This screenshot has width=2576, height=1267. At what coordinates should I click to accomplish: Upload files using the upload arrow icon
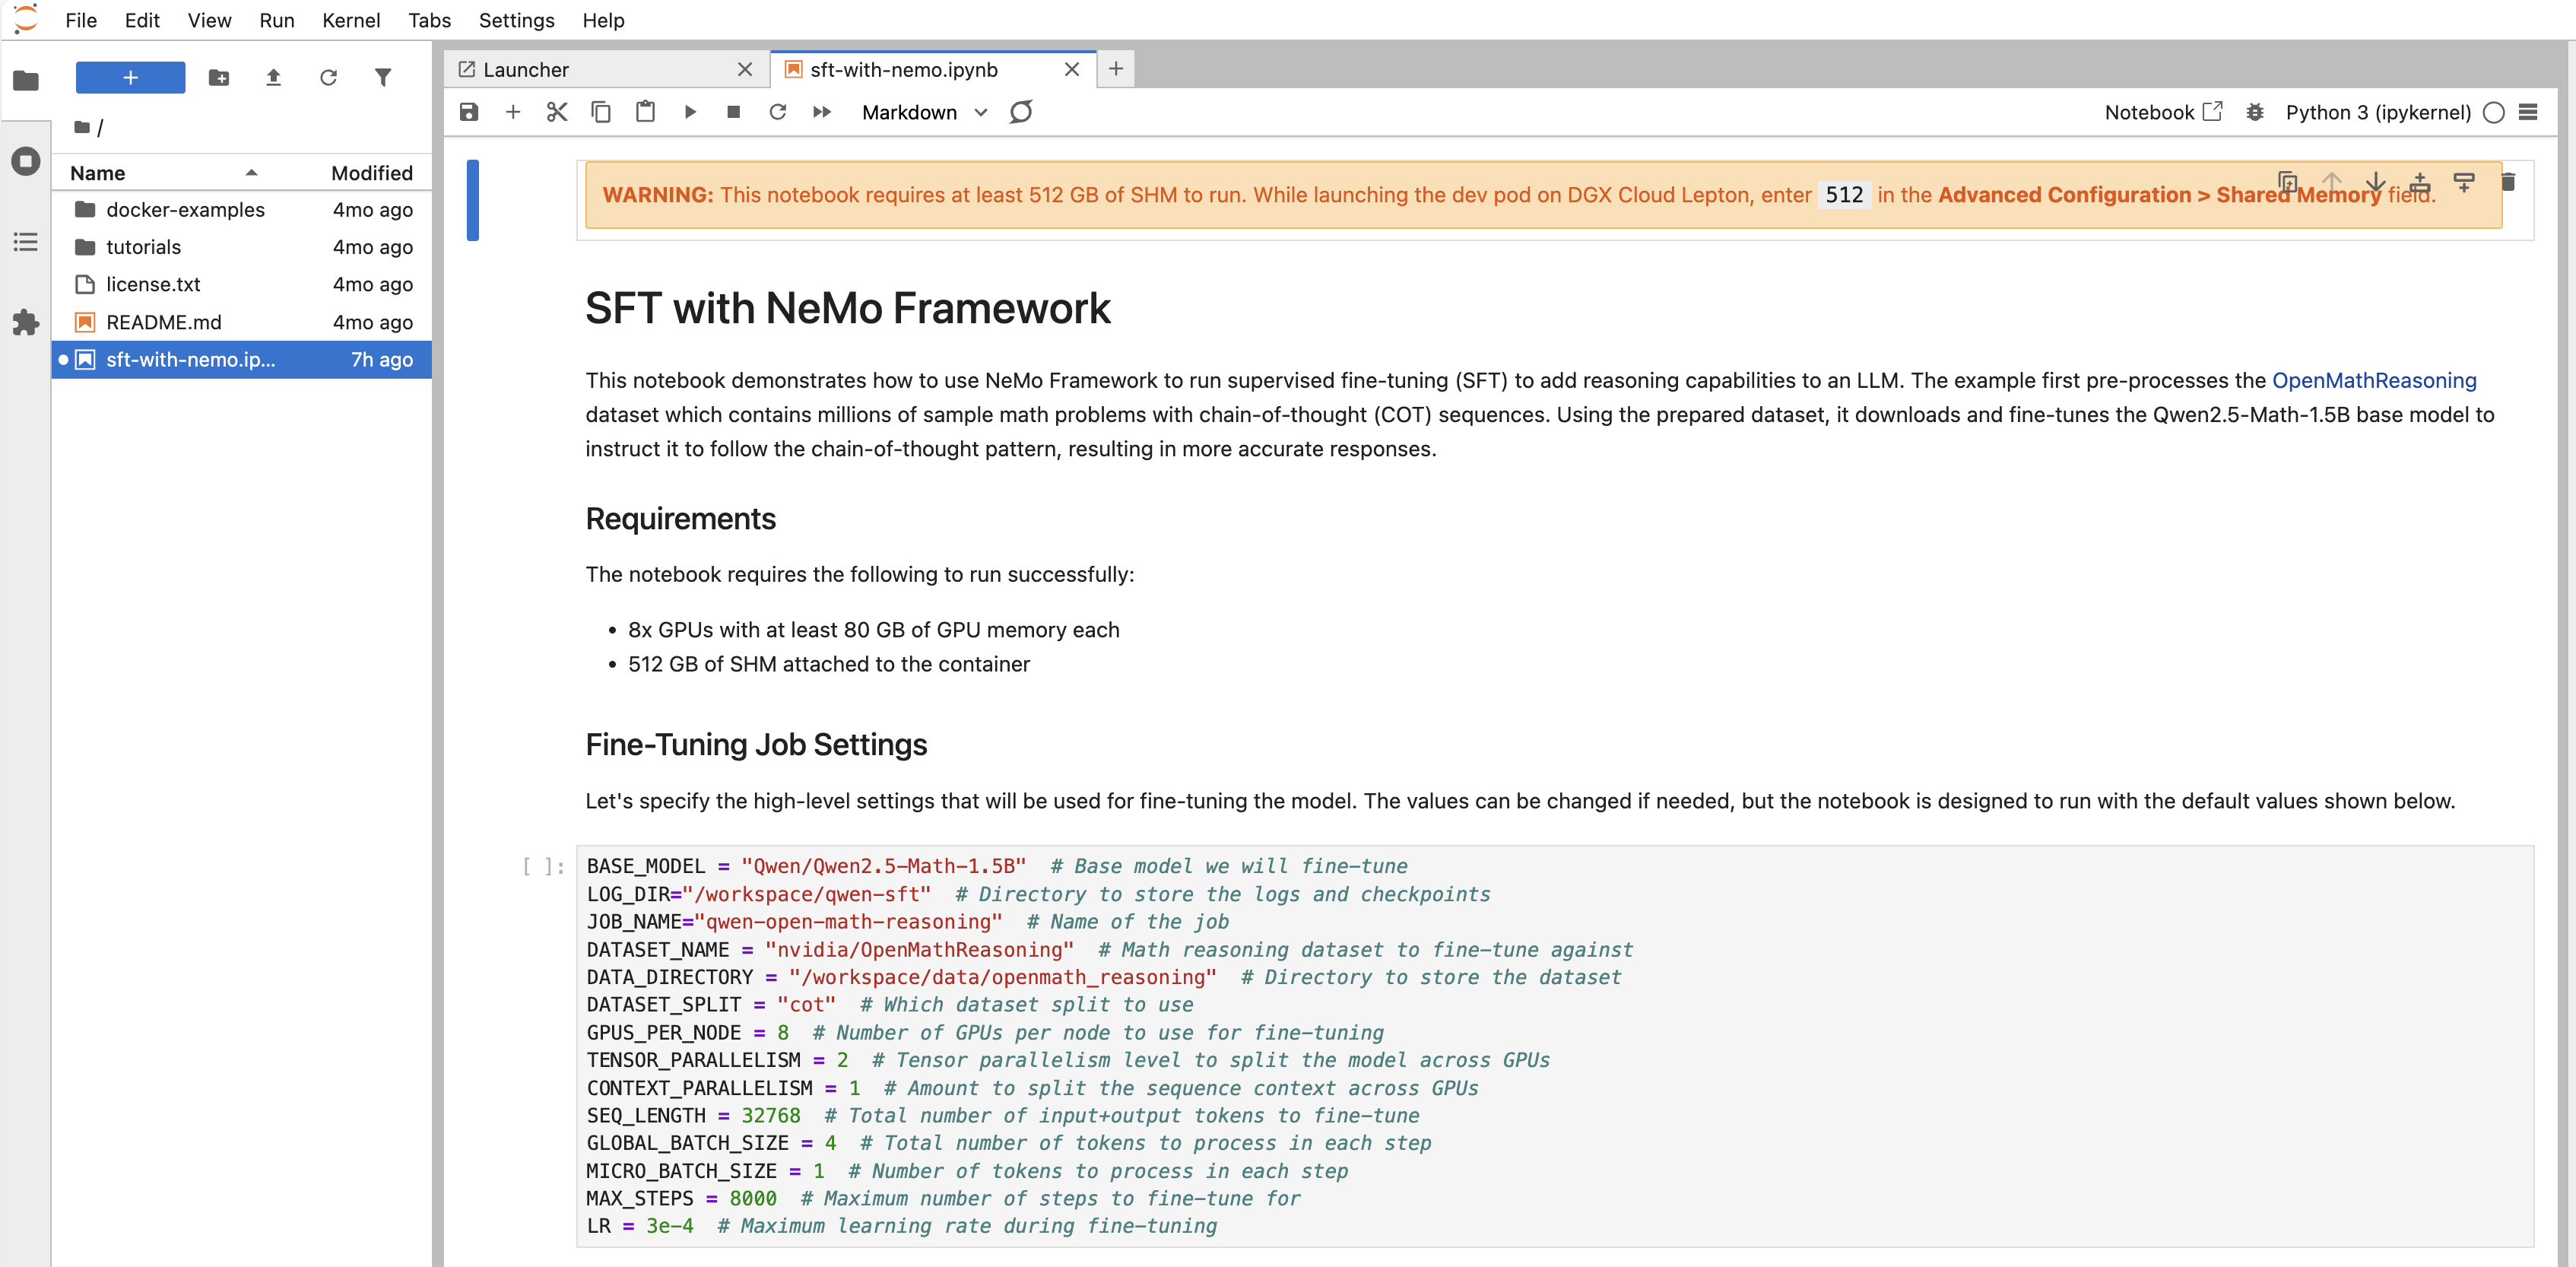click(273, 78)
